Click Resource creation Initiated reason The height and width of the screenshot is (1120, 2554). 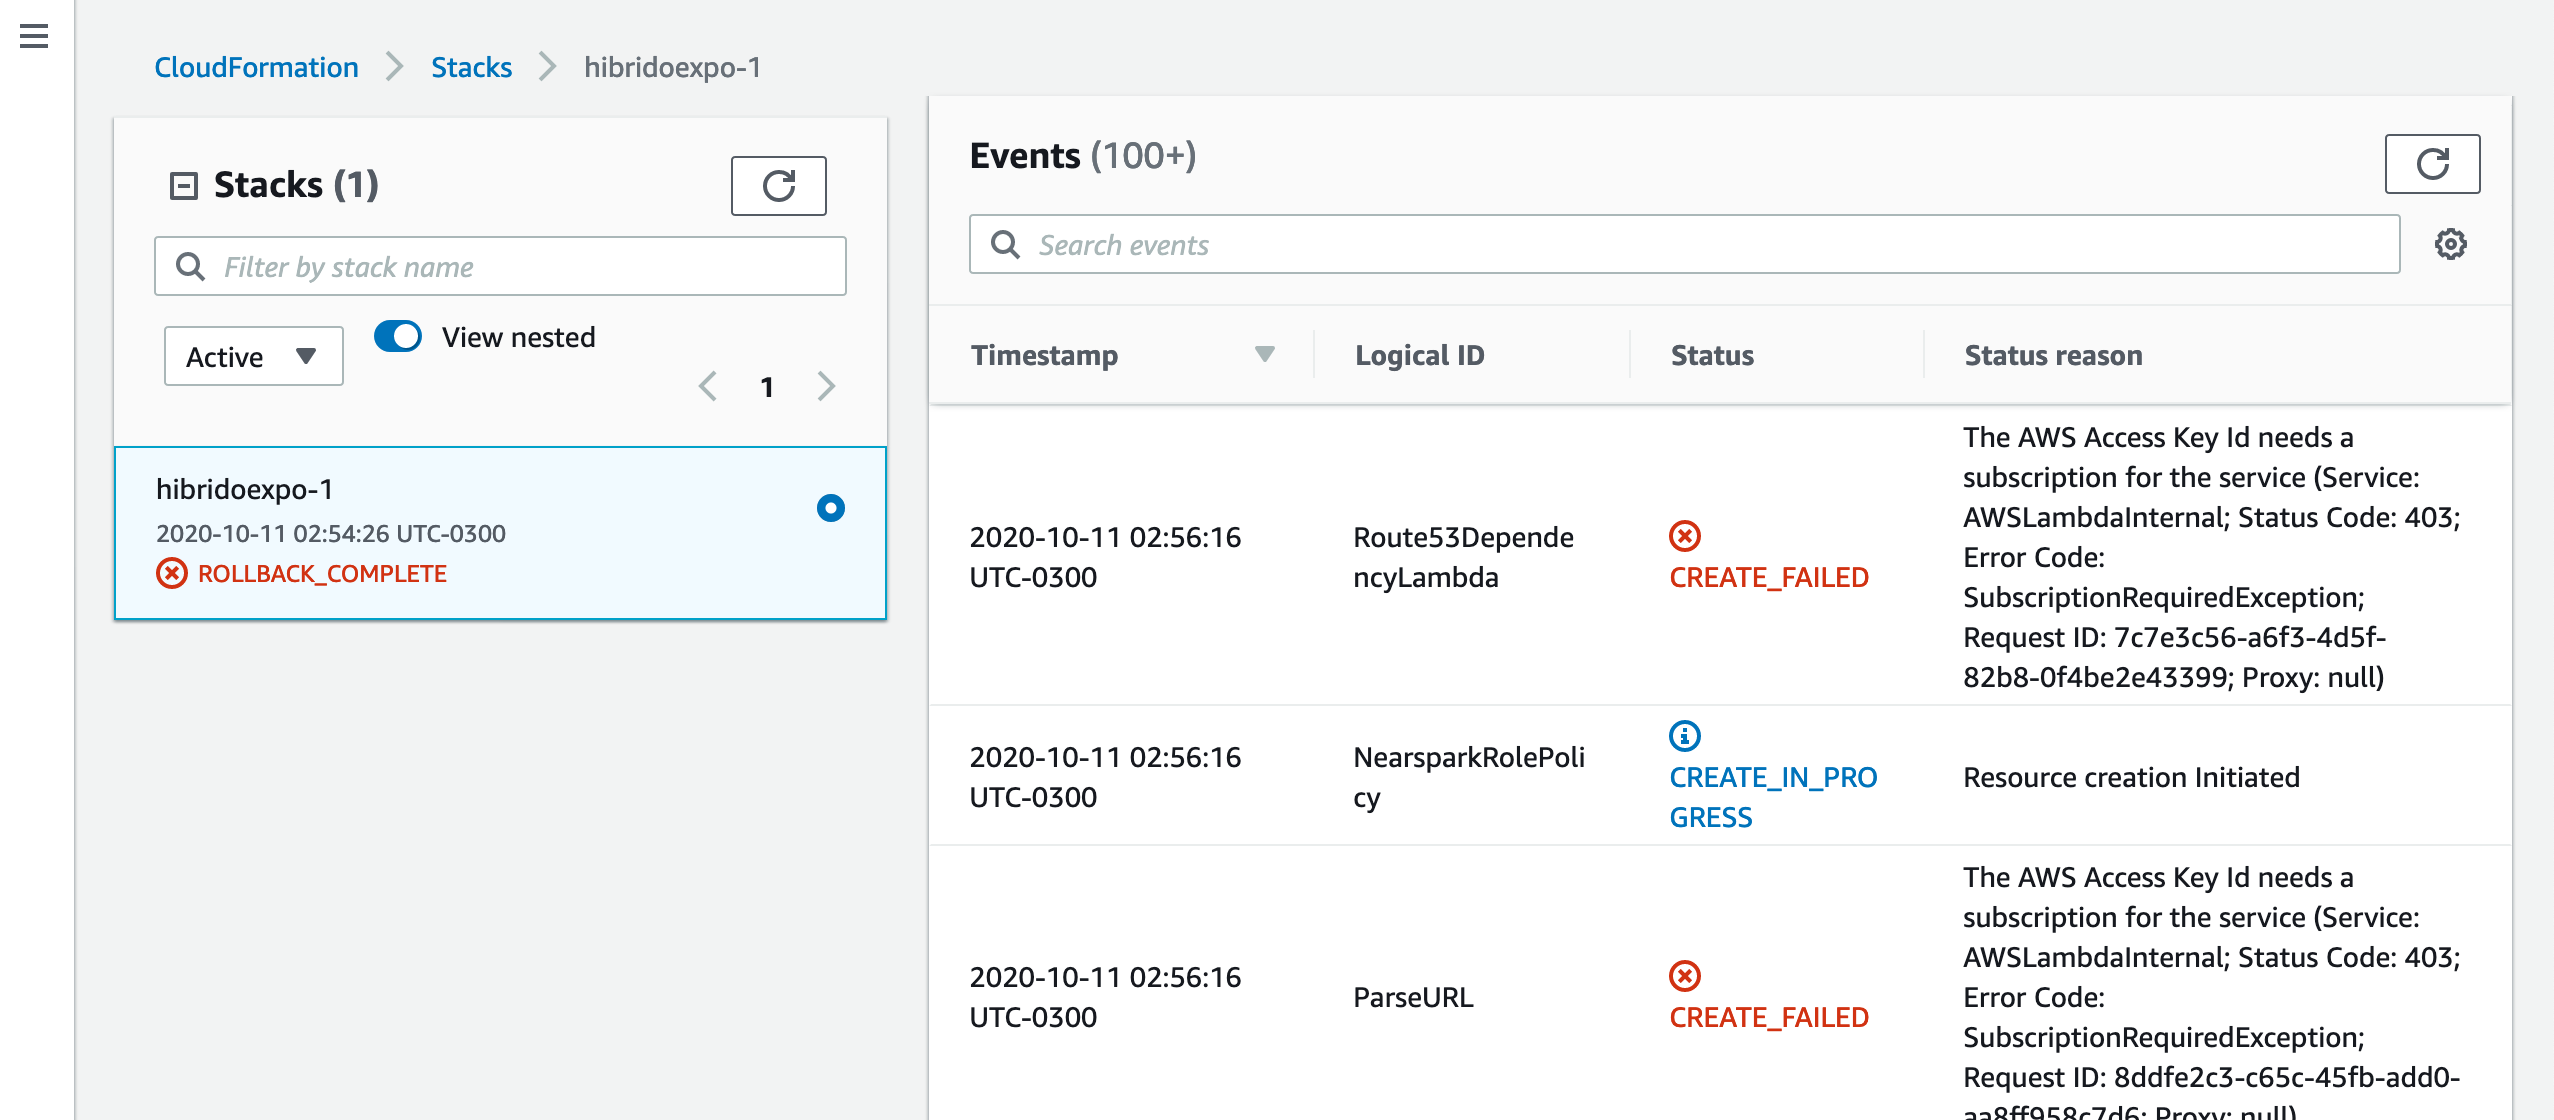point(2131,777)
